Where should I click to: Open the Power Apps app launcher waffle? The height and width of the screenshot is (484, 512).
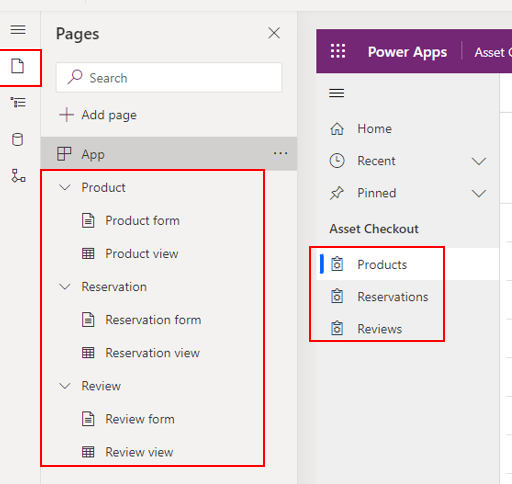point(338,51)
